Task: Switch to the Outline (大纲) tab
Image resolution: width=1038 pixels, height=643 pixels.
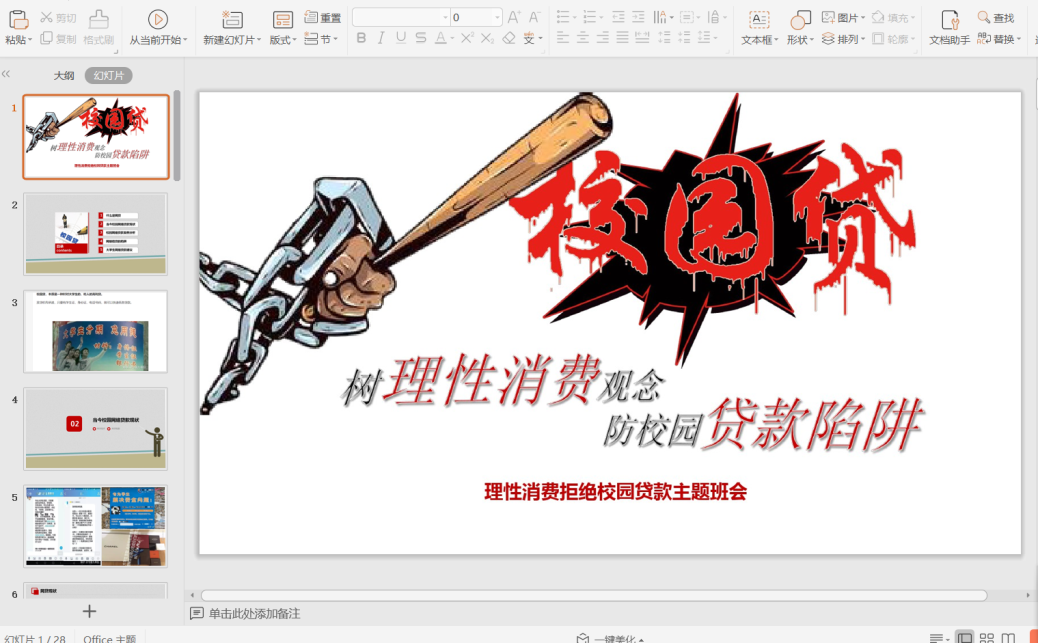Action: coord(64,76)
